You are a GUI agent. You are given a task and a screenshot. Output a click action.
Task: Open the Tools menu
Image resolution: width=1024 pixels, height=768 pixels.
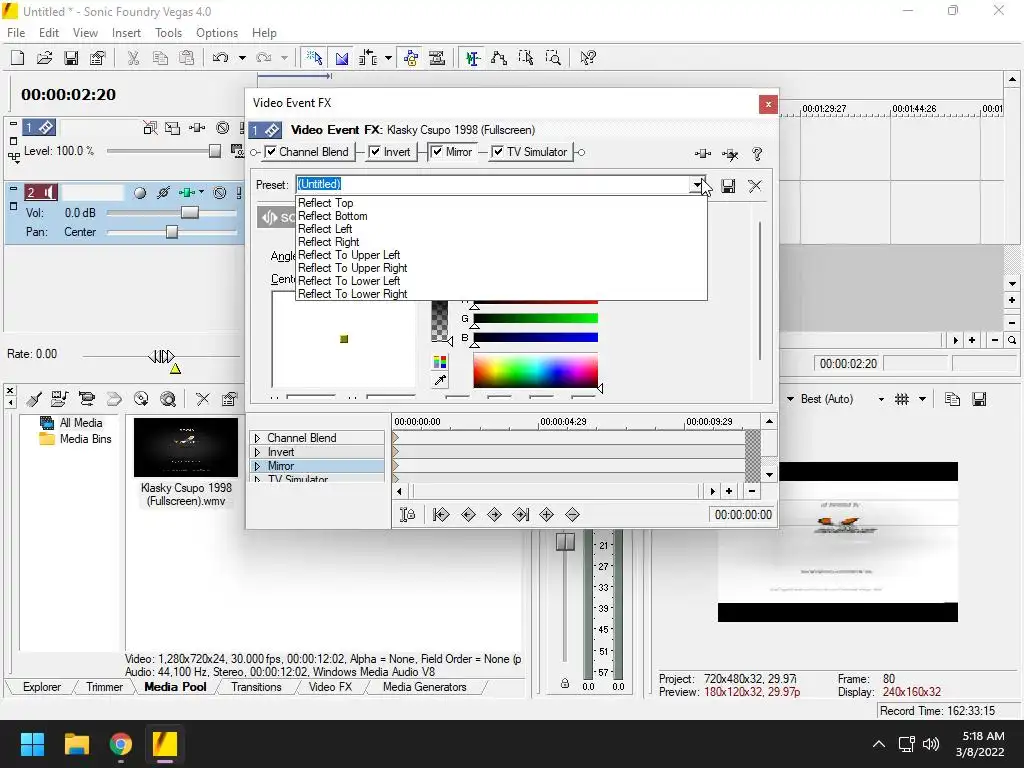168,33
